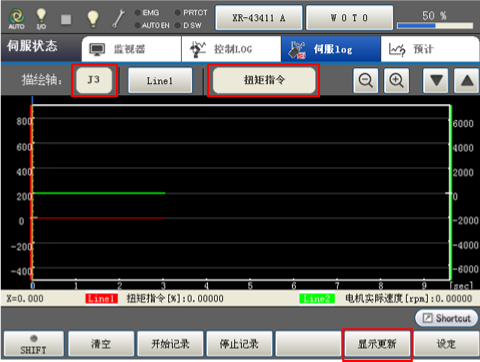The height and width of the screenshot is (362, 480).
Task: Check the D SW status indicator
Action: (188, 25)
